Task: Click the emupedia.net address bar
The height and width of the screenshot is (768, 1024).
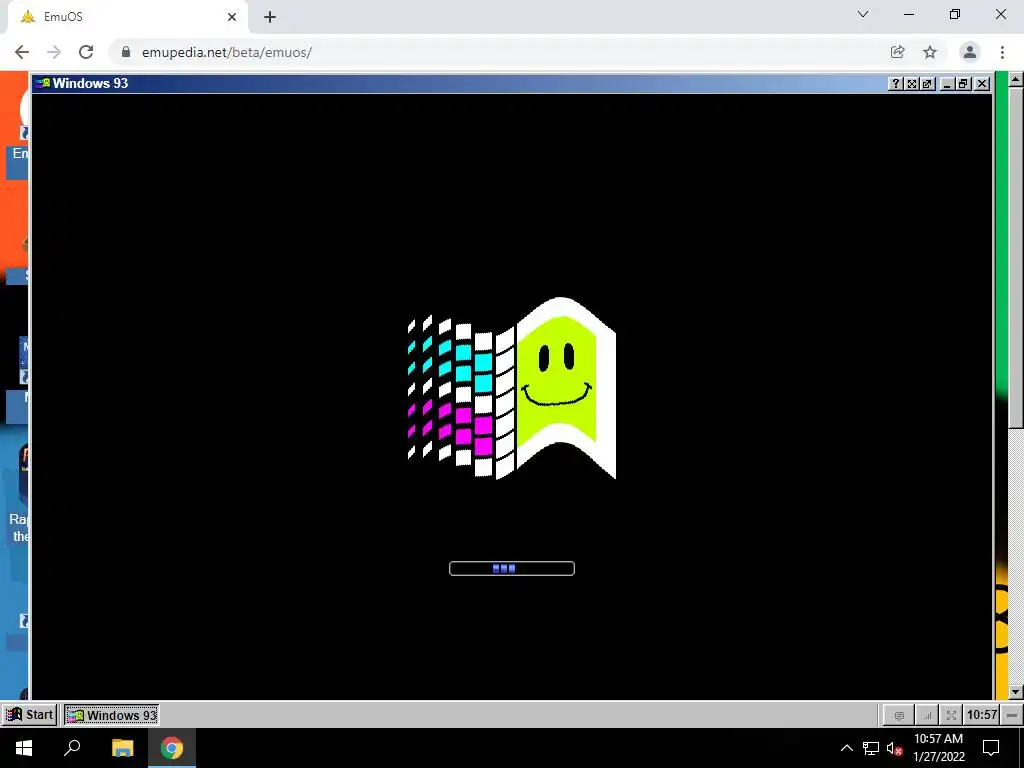Action: click(x=503, y=52)
